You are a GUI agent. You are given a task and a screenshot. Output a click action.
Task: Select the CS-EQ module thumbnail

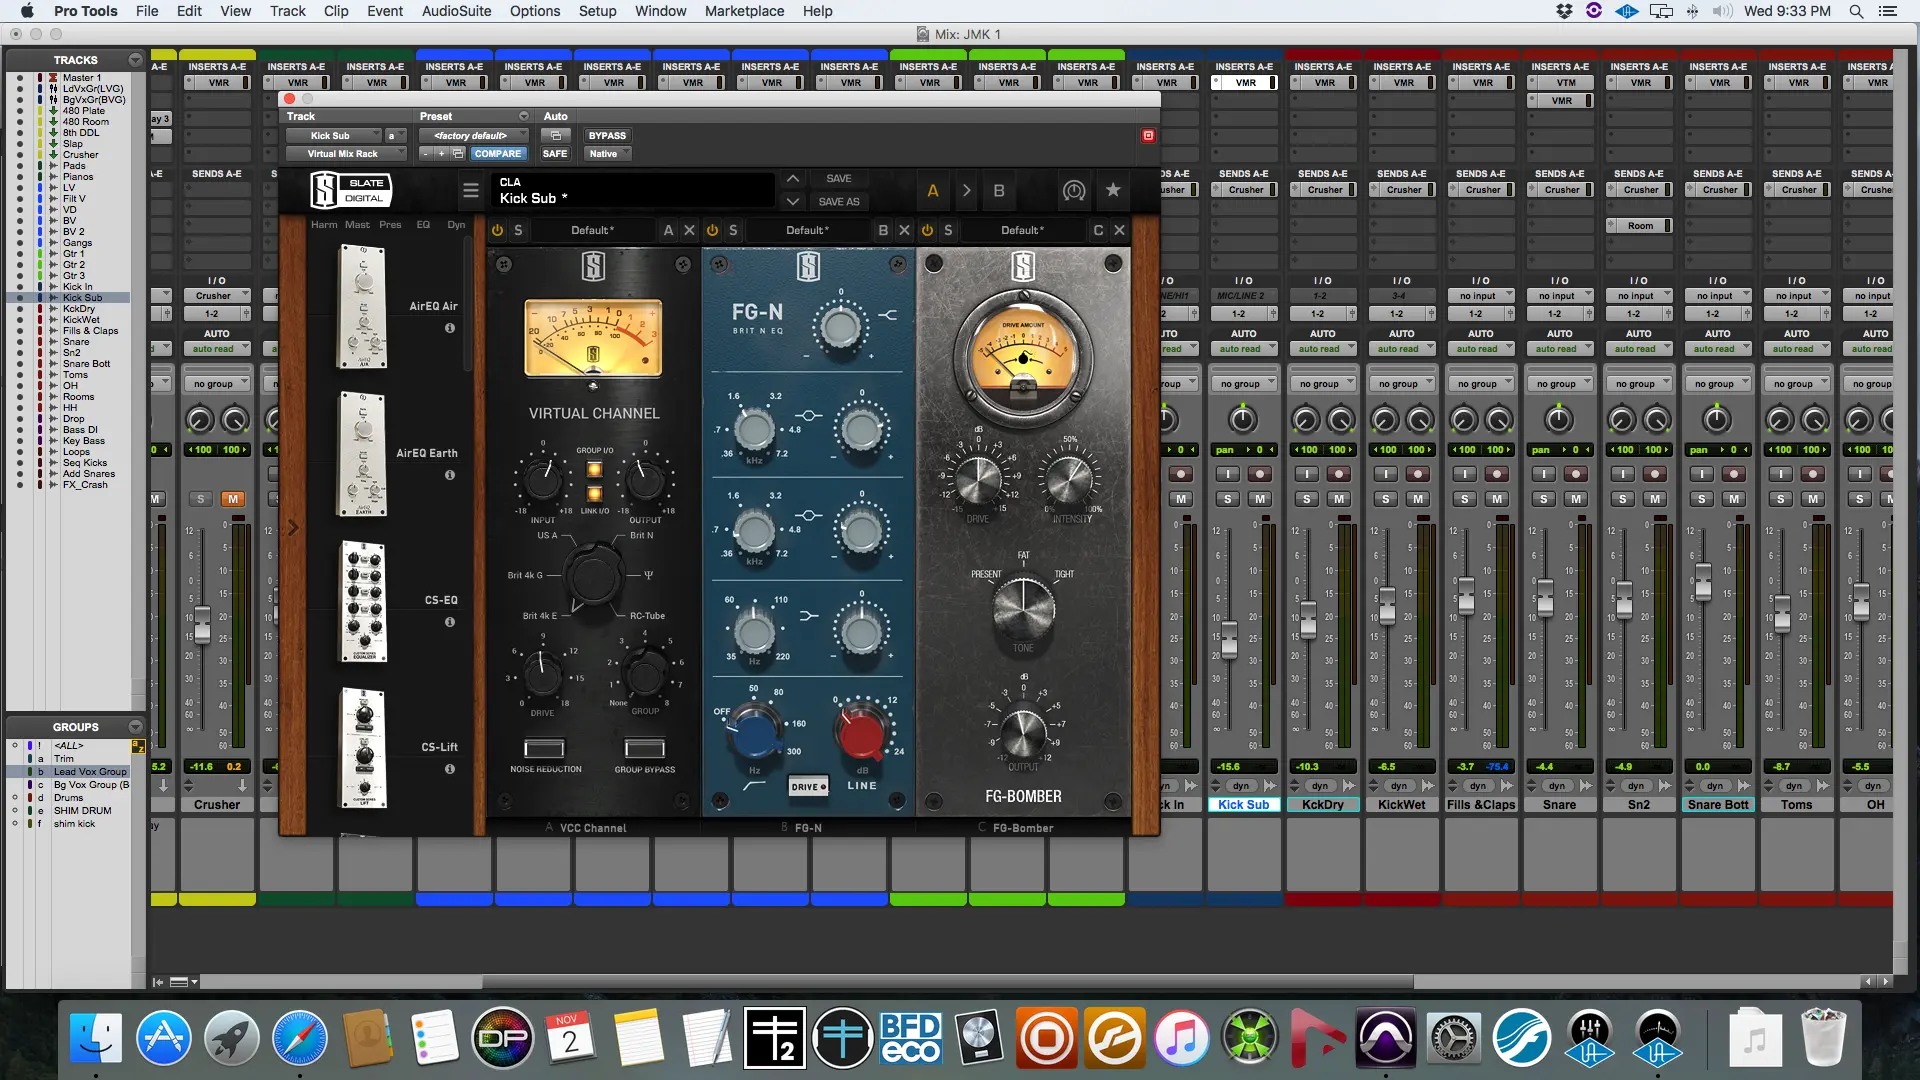point(363,601)
